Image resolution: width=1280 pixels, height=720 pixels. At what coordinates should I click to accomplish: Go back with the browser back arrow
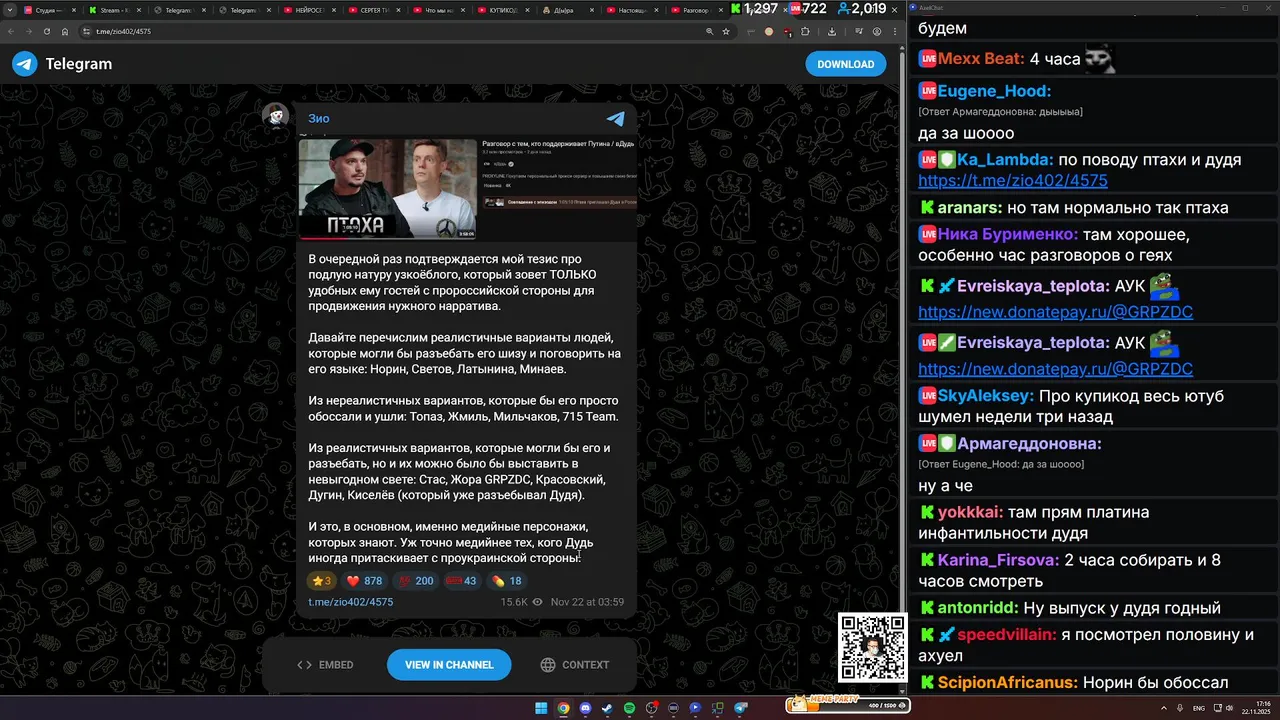[x=10, y=31]
